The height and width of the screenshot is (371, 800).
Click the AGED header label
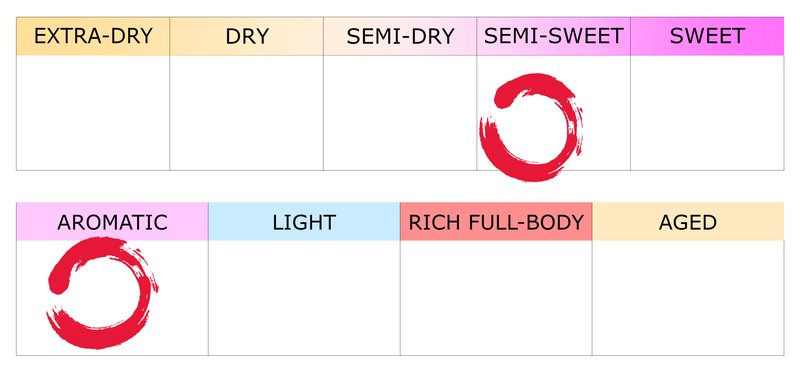pyautogui.click(x=688, y=221)
